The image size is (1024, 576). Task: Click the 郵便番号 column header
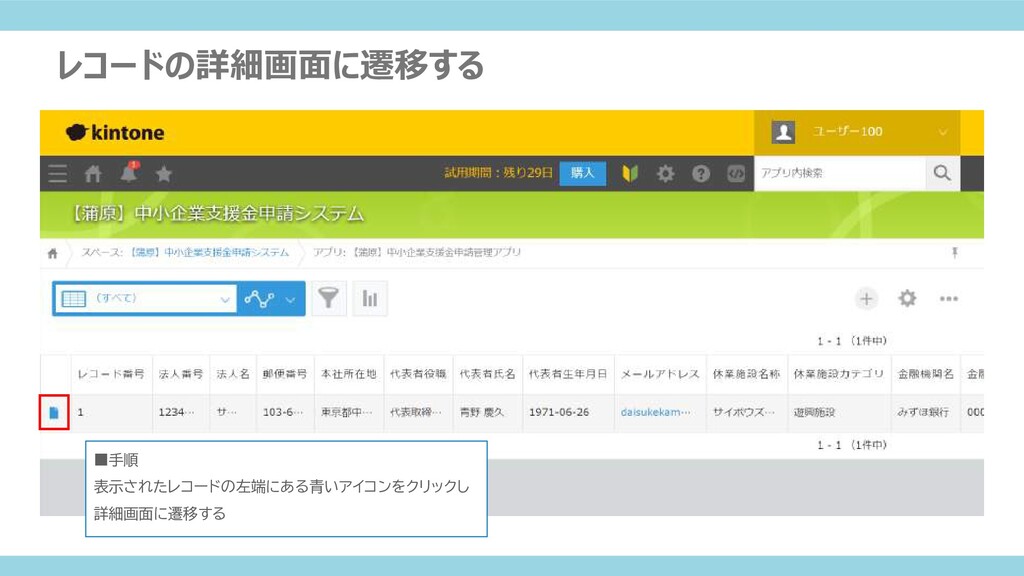pyautogui.click(x=285, y=374)
